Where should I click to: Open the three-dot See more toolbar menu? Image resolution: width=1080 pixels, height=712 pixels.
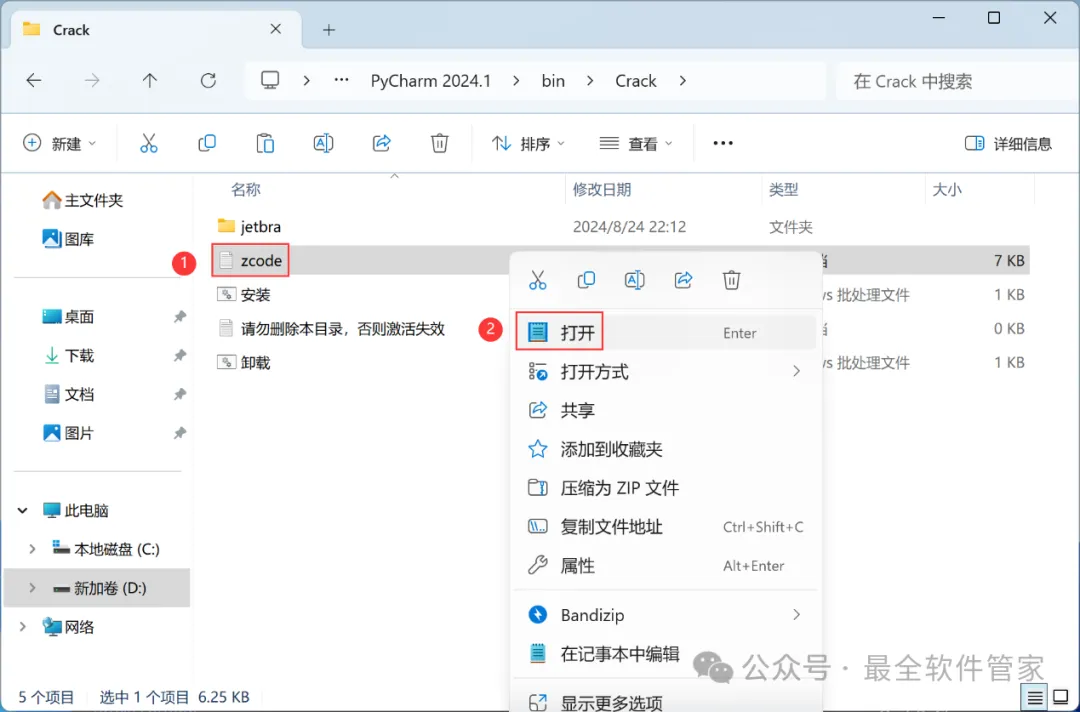(x=723, y=143)
